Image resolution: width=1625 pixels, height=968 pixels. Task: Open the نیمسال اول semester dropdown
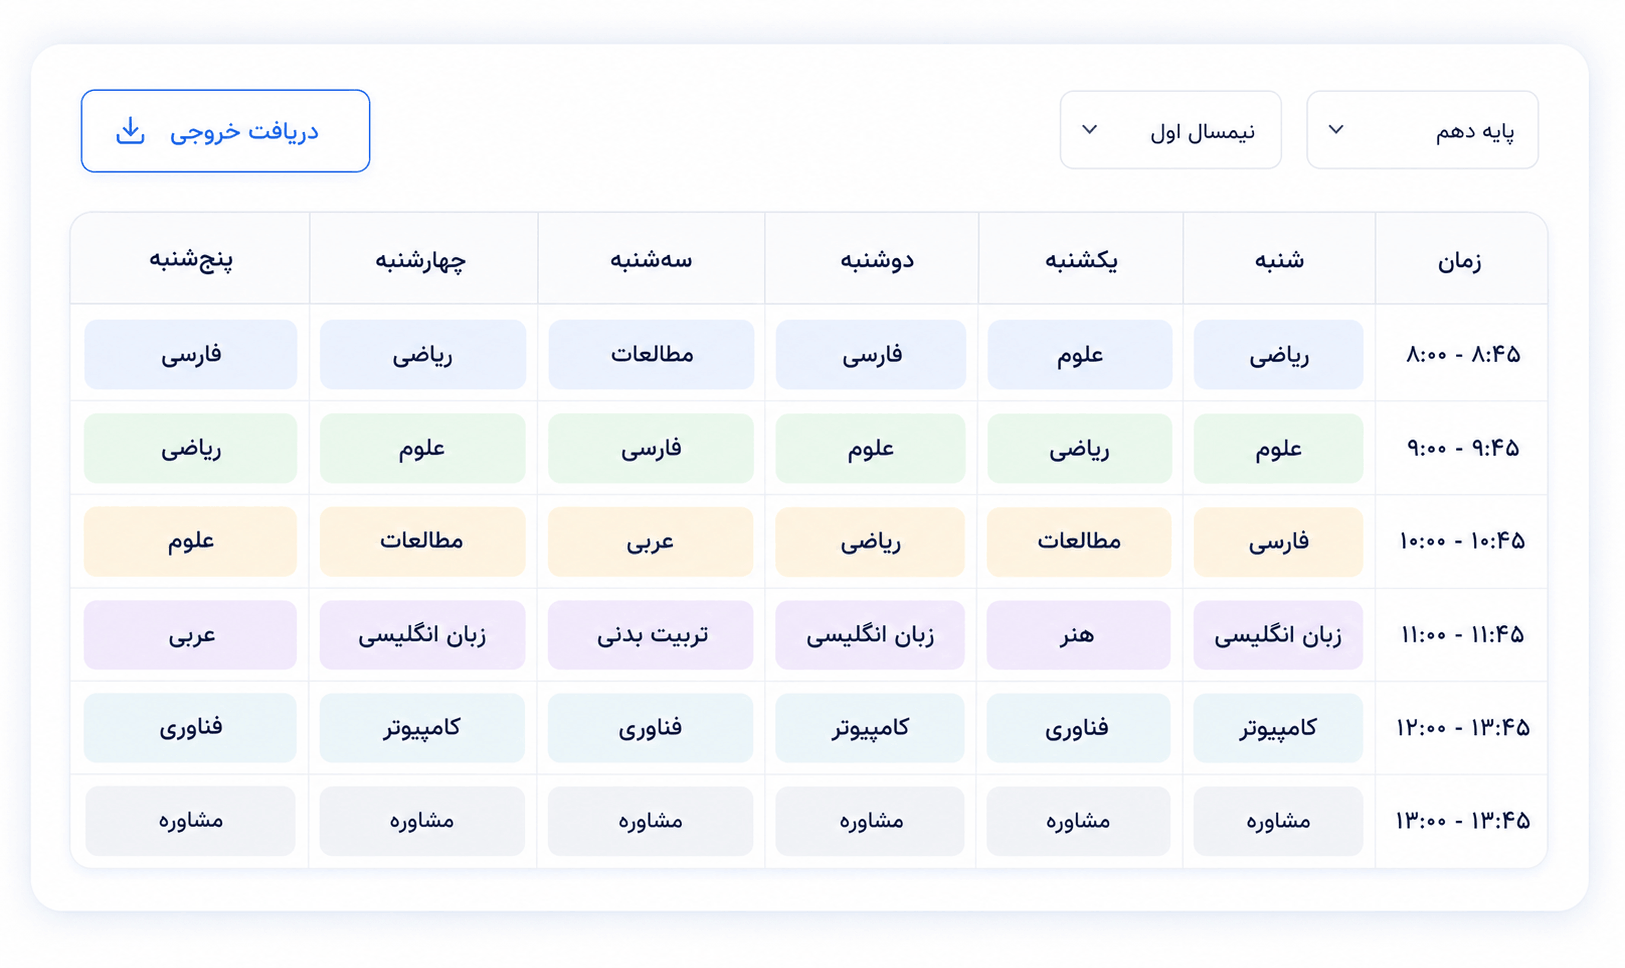[1170, 130]
